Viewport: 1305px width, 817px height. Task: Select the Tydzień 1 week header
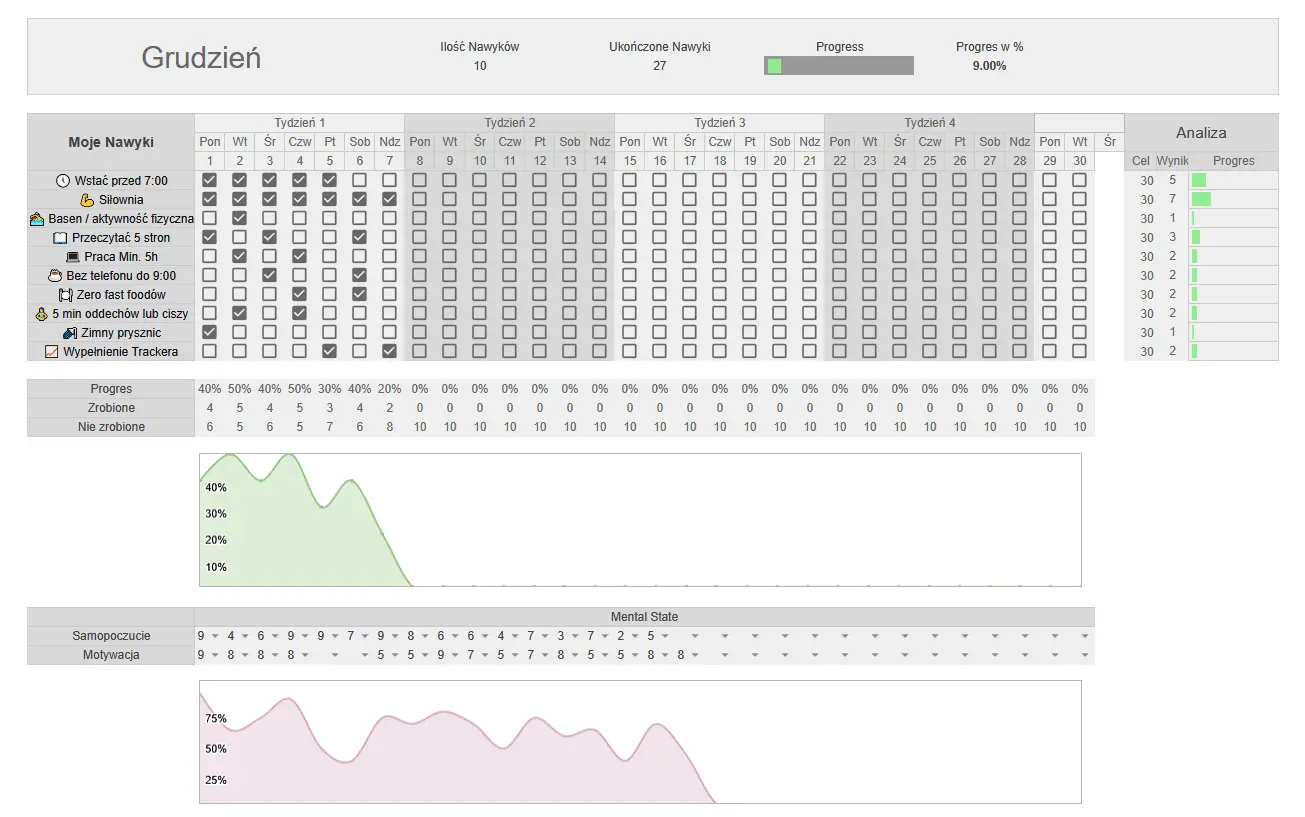point(300,123)
